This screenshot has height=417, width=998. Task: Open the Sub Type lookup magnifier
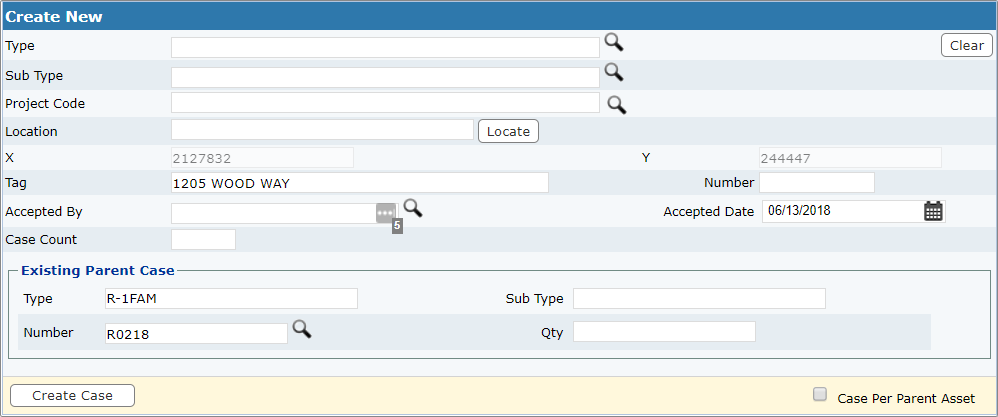[614, 72]
